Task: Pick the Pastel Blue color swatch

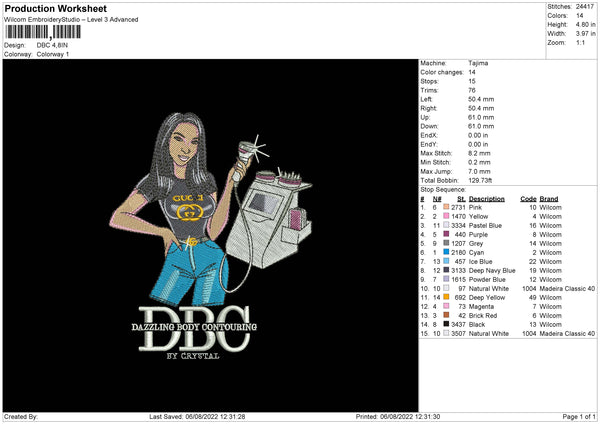Action: (x=444, y=225)
